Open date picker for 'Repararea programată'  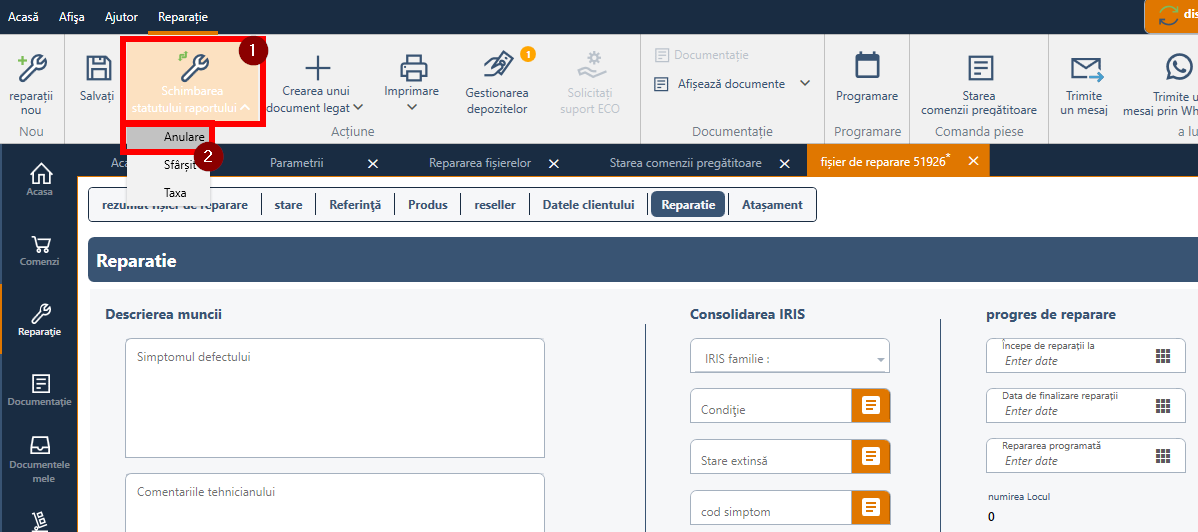coord(1163,456)
